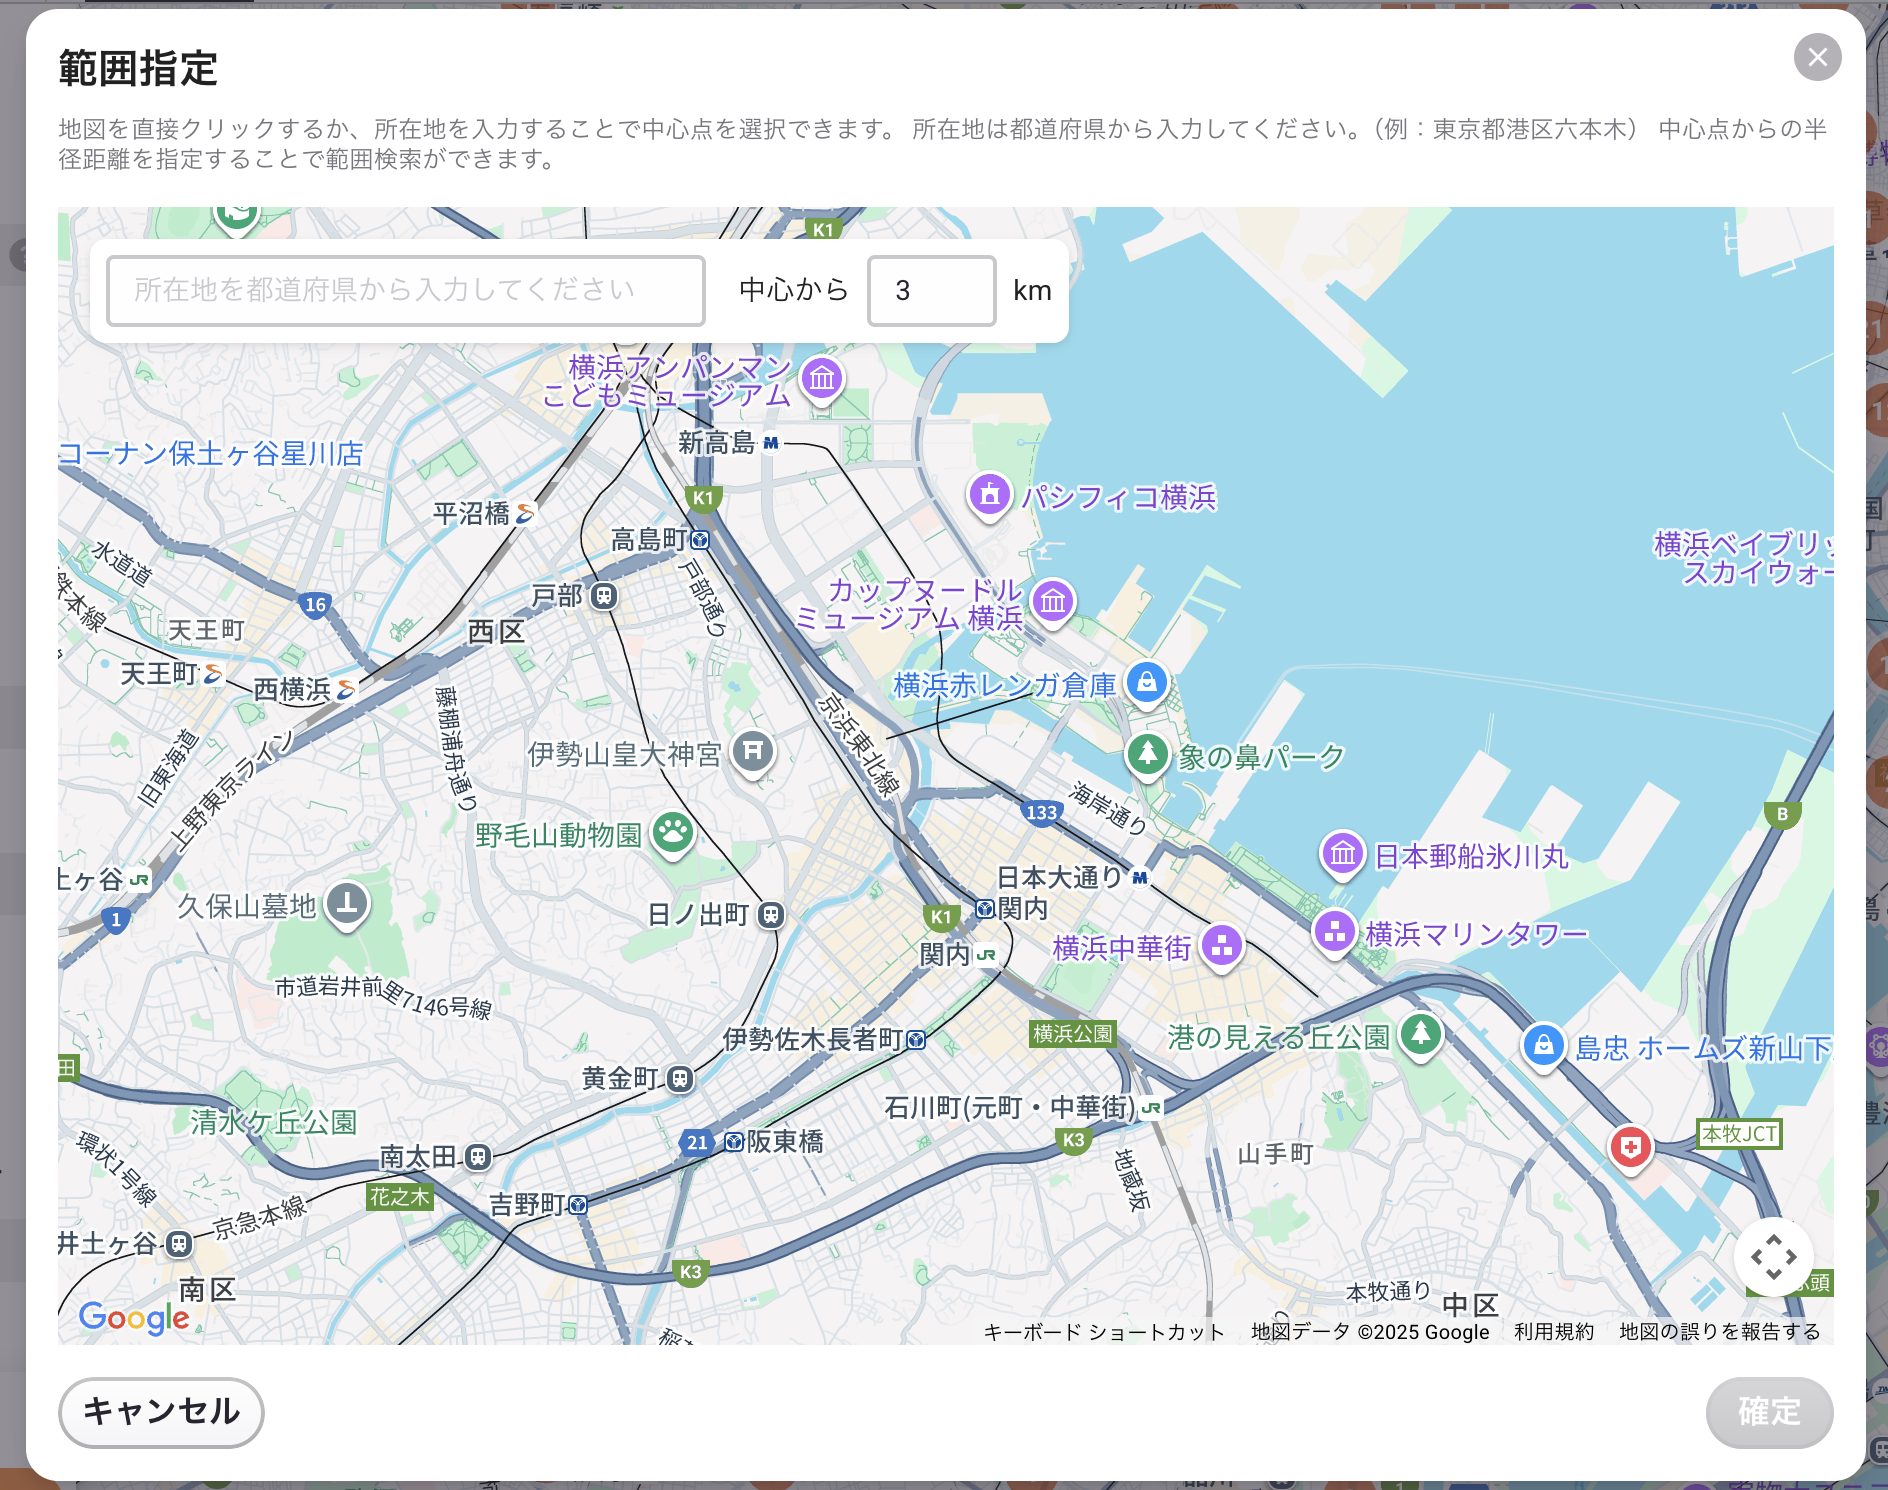Click the 横浜ベイブリッジ スカイウォーク label
The image size is (1888, 1490).
[1743, 558]
